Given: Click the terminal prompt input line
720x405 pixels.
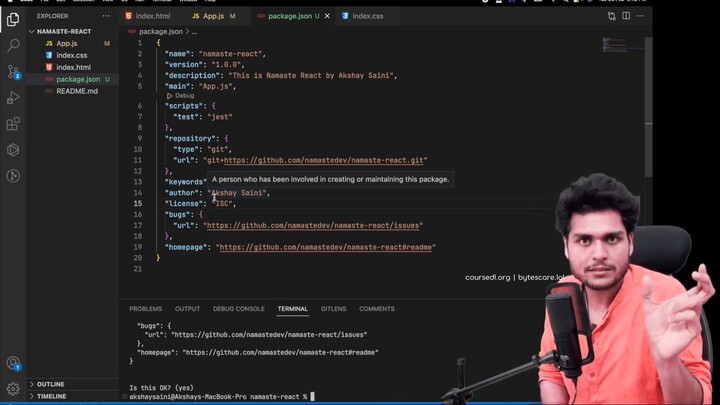Looking at the screenshot, I should pos(222,397).
